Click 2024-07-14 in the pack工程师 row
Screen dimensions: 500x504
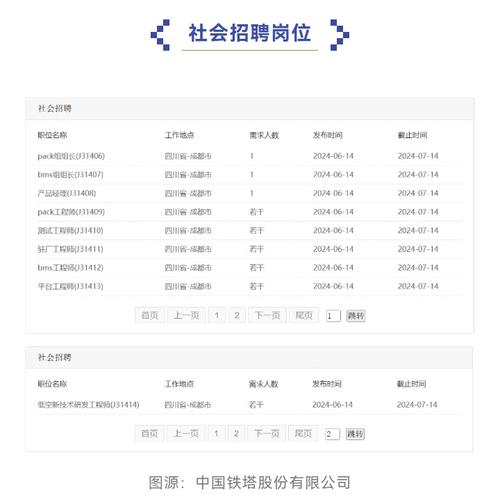pos(418,212)
